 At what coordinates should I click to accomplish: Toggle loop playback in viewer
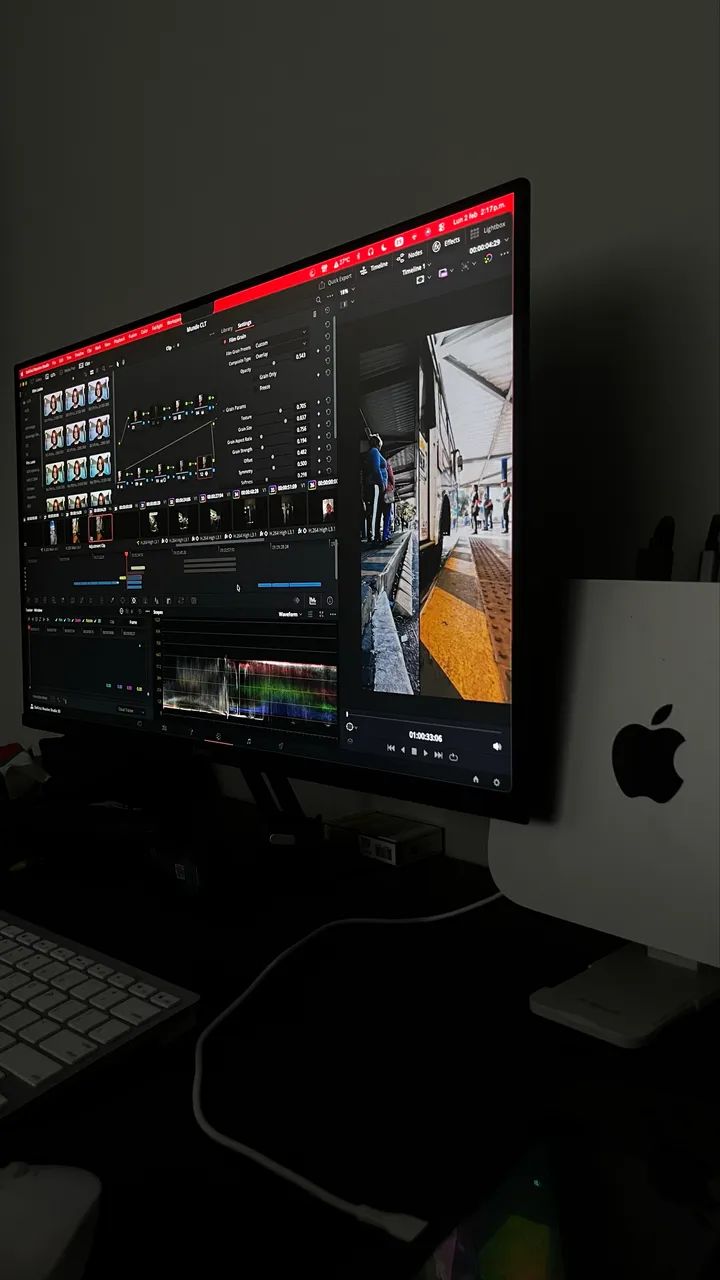click(x=453, y=757)
